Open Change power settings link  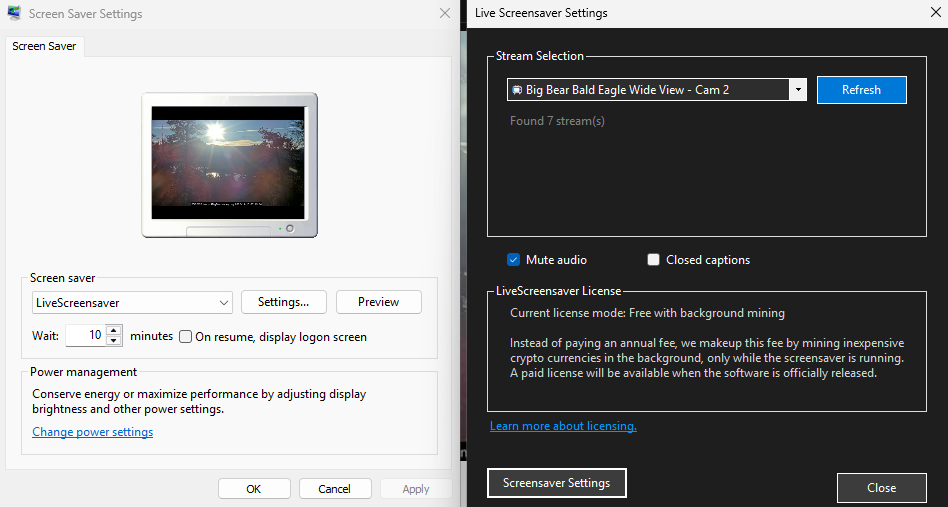[x=93, y=432]
